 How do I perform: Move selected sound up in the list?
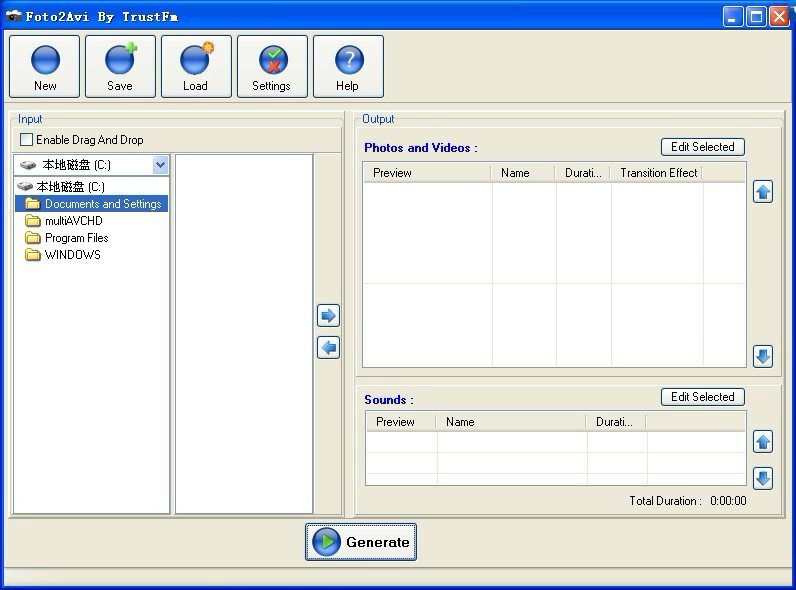(x=763, y=442)
